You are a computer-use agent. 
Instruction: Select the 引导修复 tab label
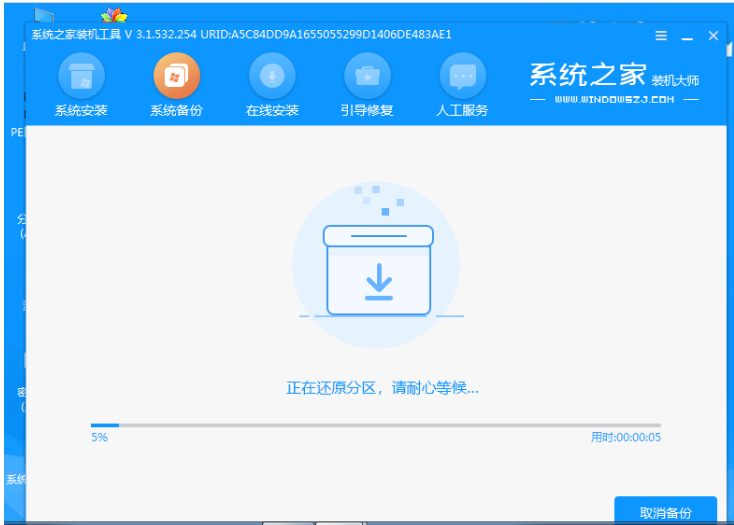pos(367,110)
